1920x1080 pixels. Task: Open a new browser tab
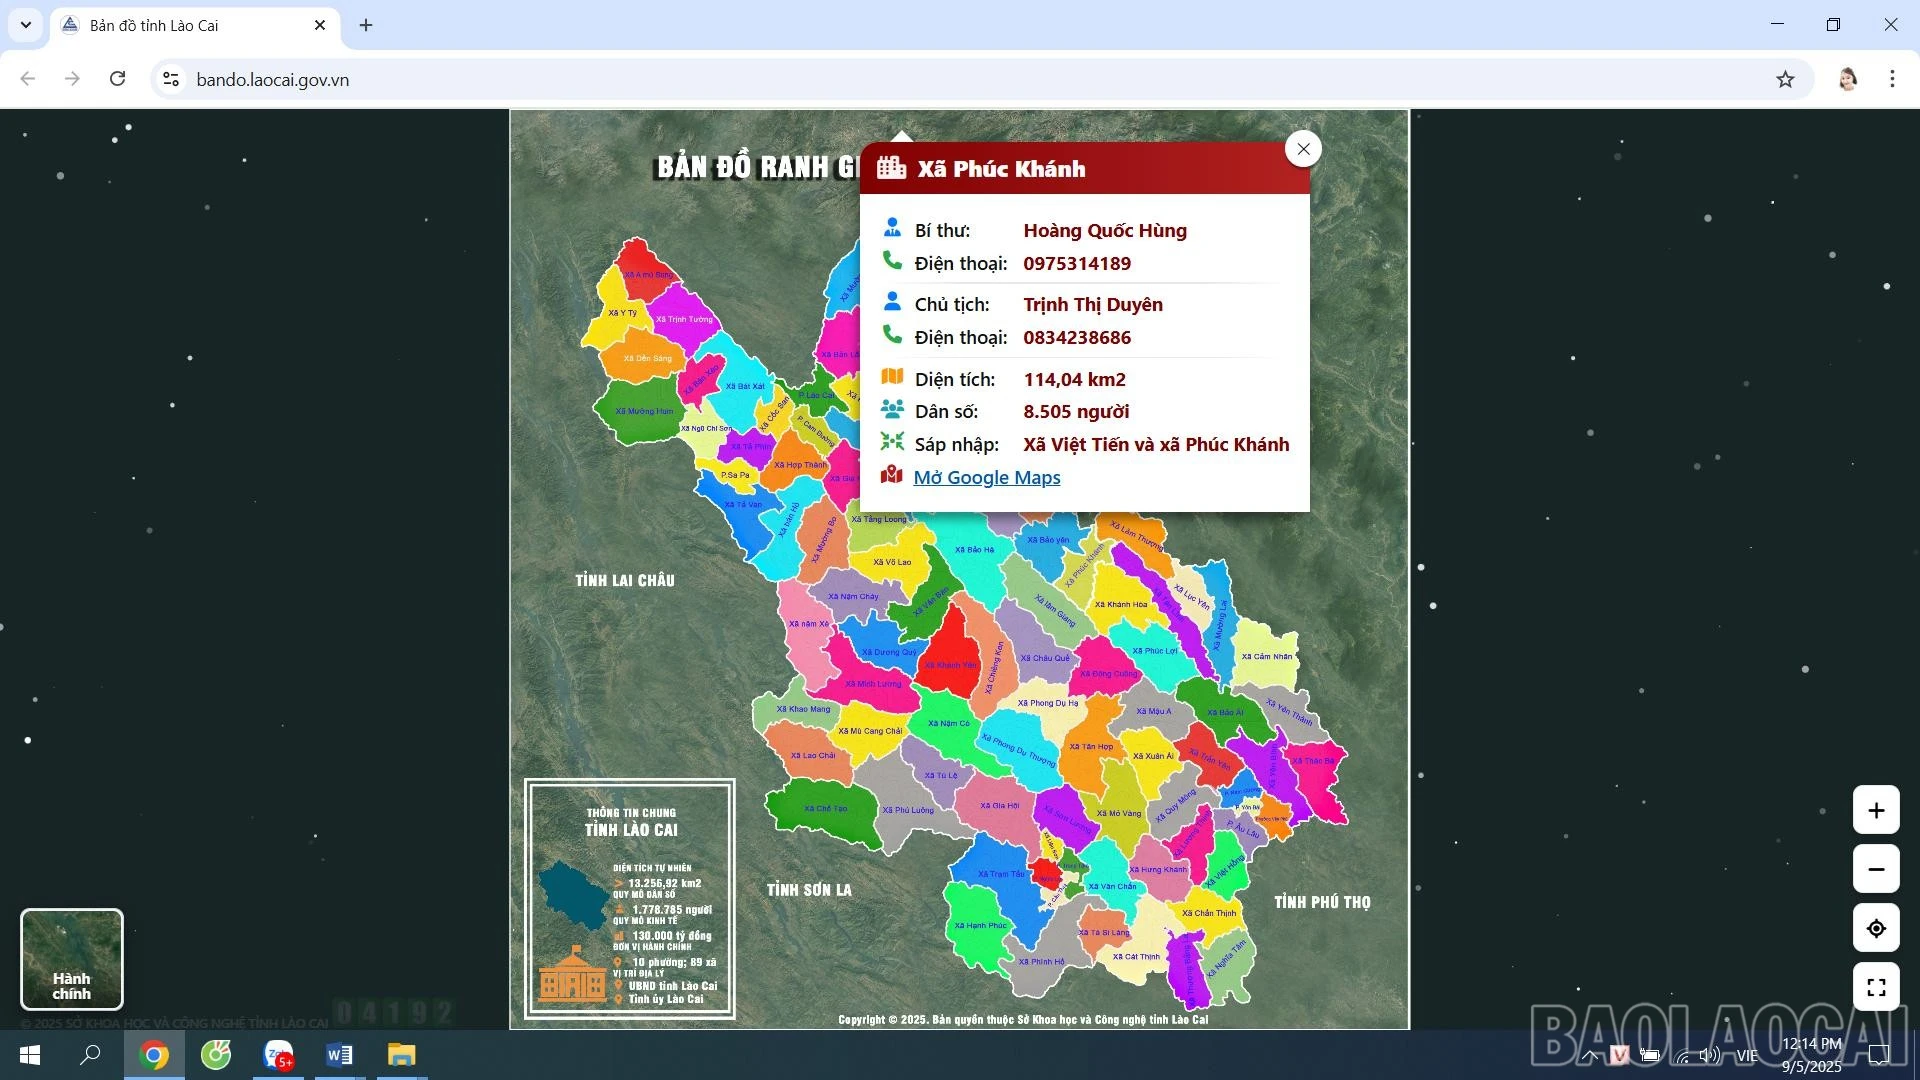(x=366, y=25)
